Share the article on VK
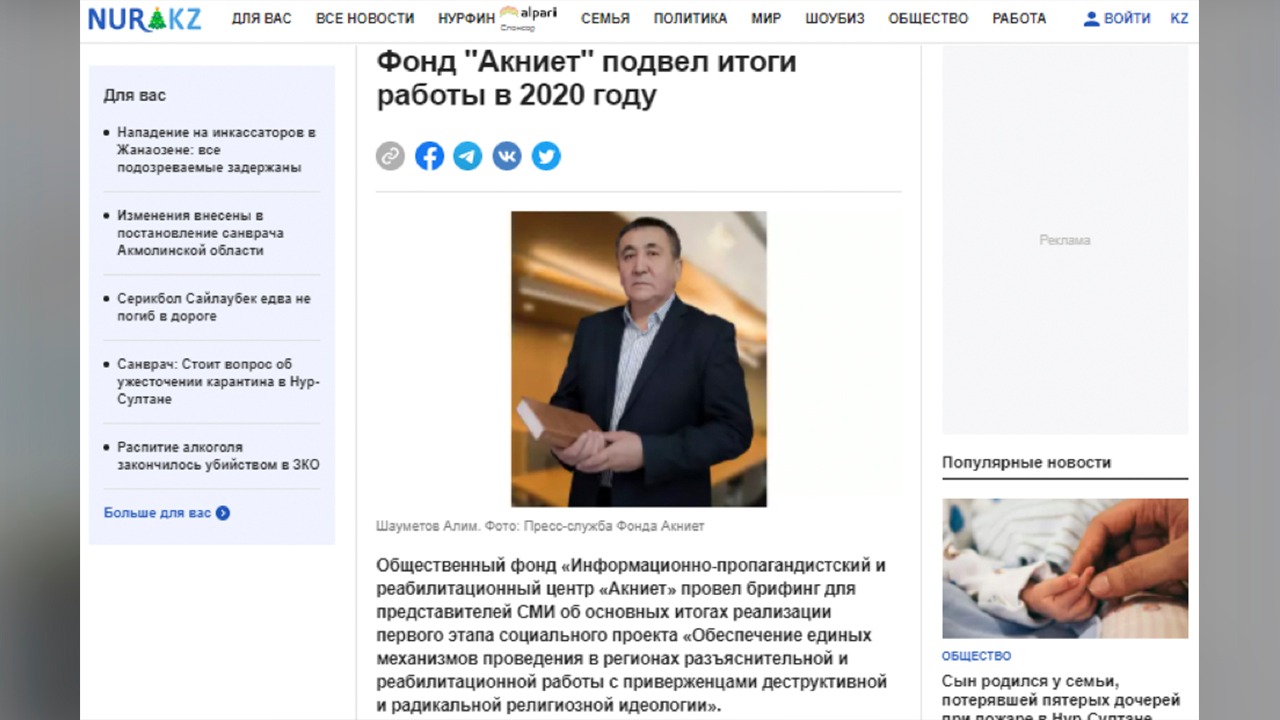The height and width of the screenshot is (720, 1280). (507, 156)
